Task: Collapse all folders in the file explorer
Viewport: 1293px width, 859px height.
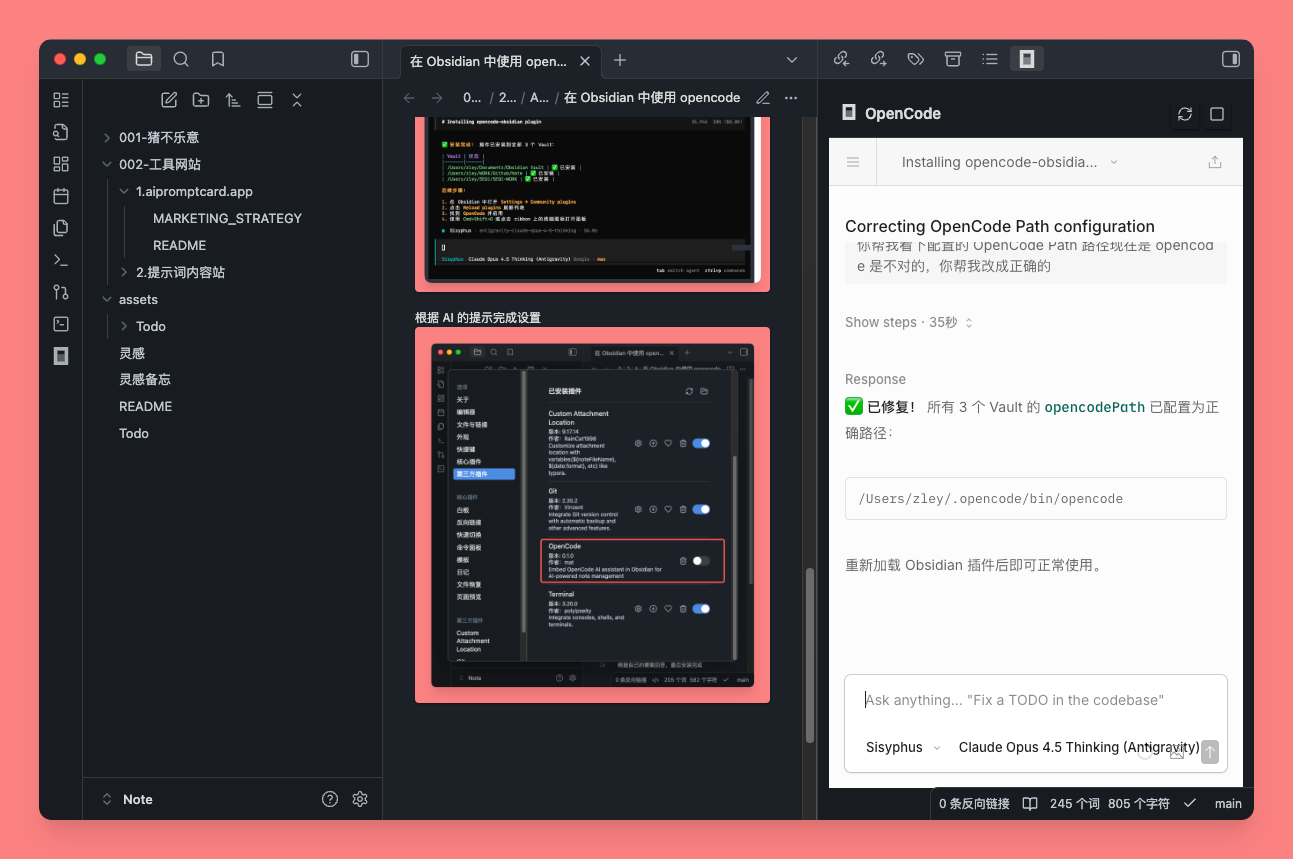Action: (x=297, y=100)
